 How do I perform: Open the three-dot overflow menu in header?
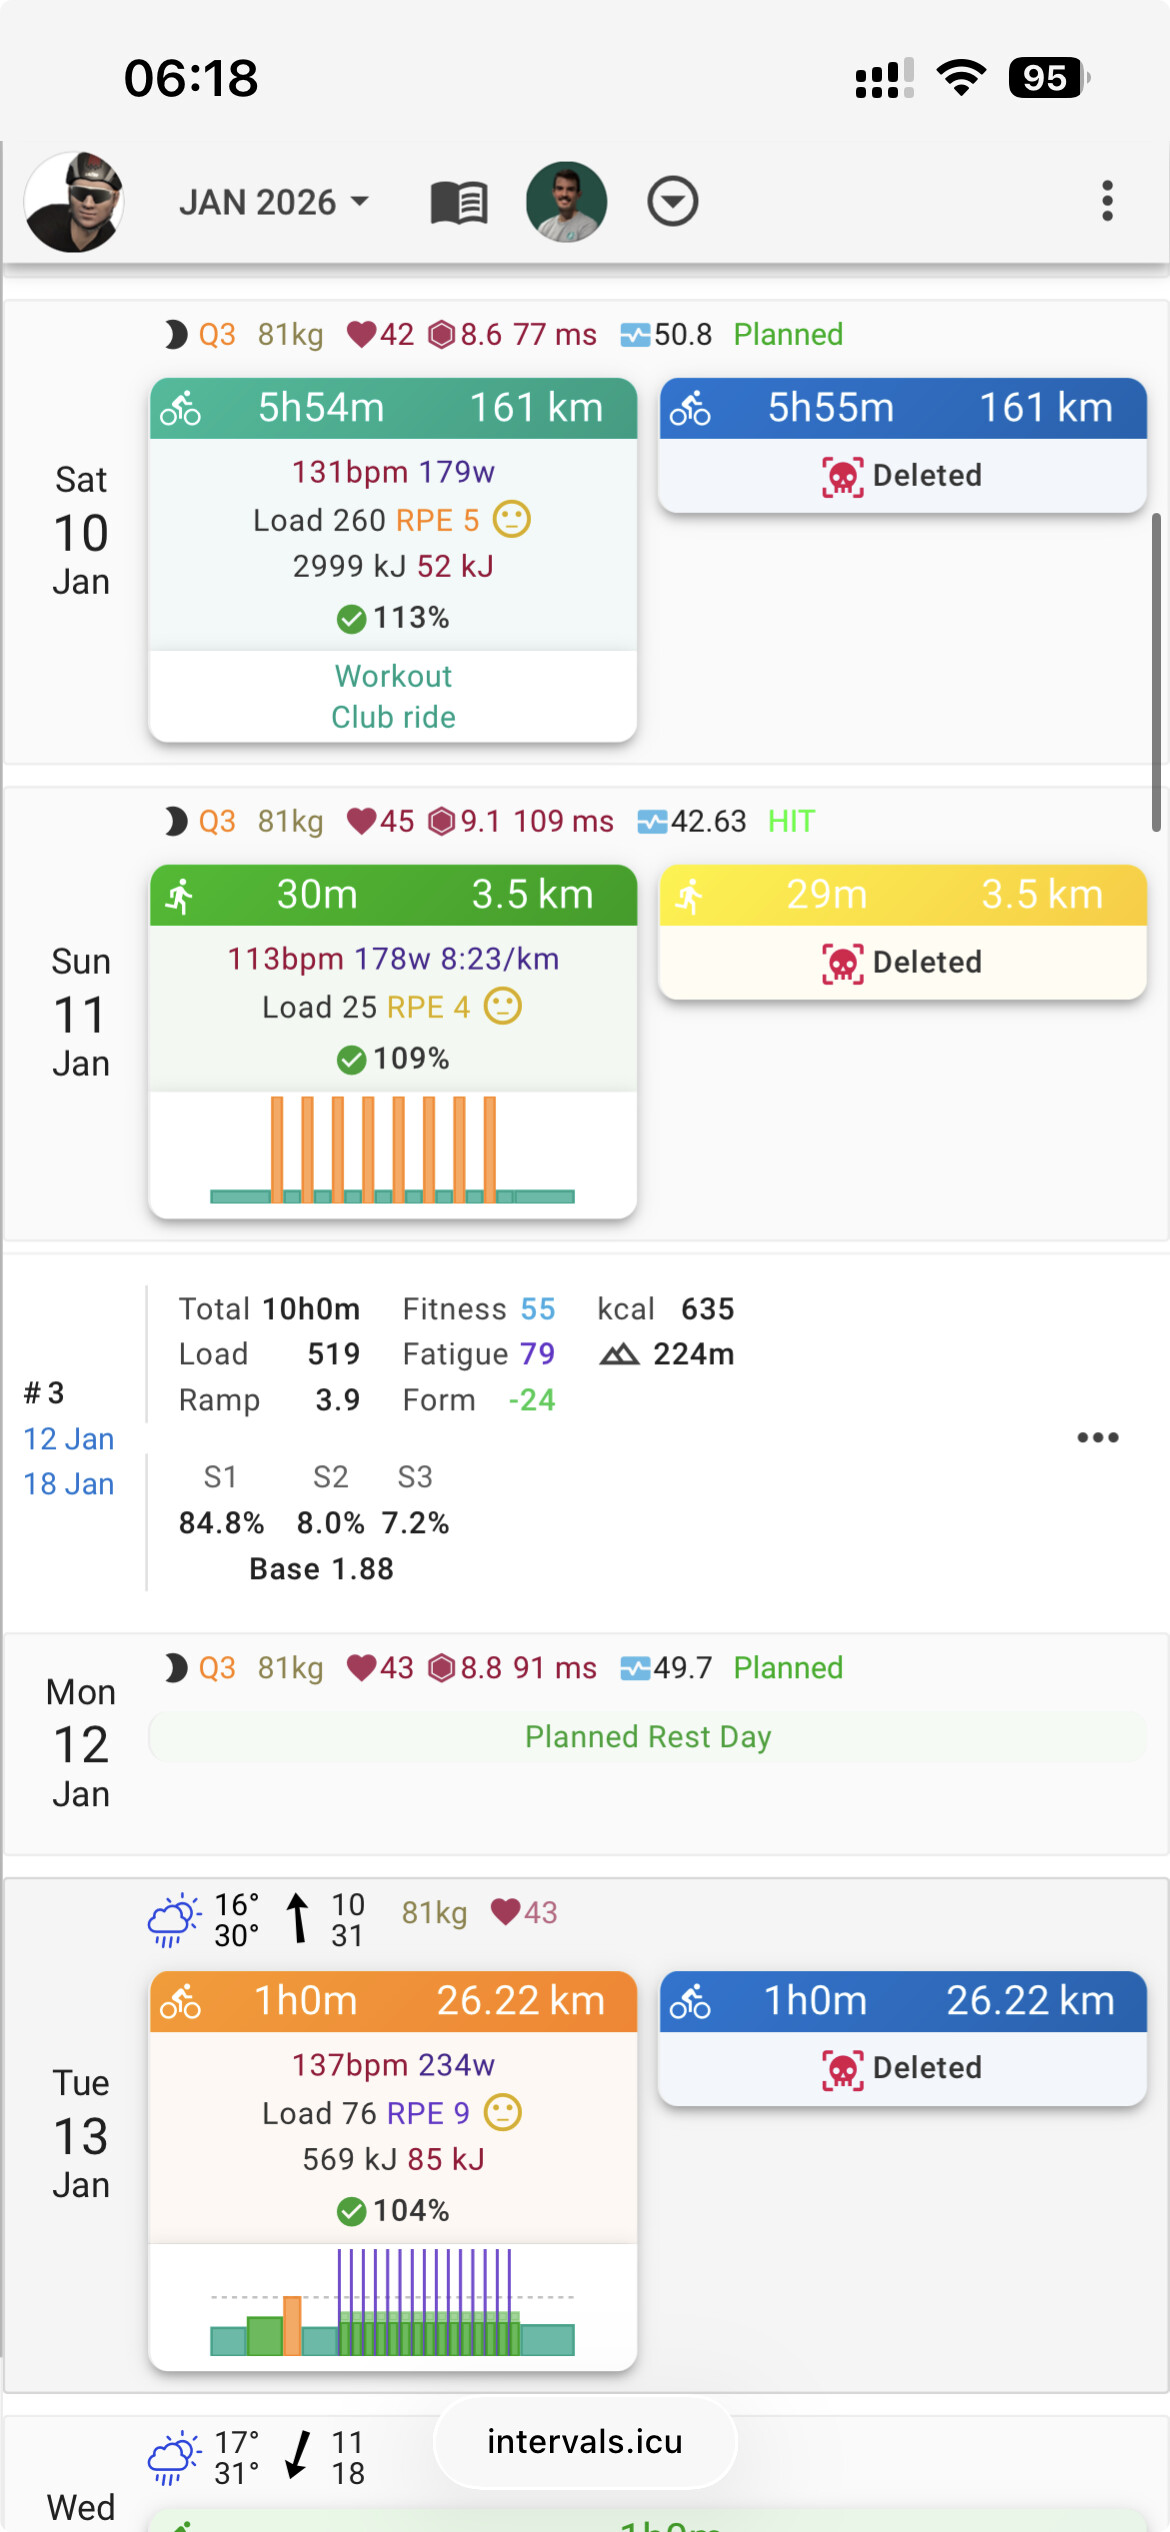coord(1106,202)
